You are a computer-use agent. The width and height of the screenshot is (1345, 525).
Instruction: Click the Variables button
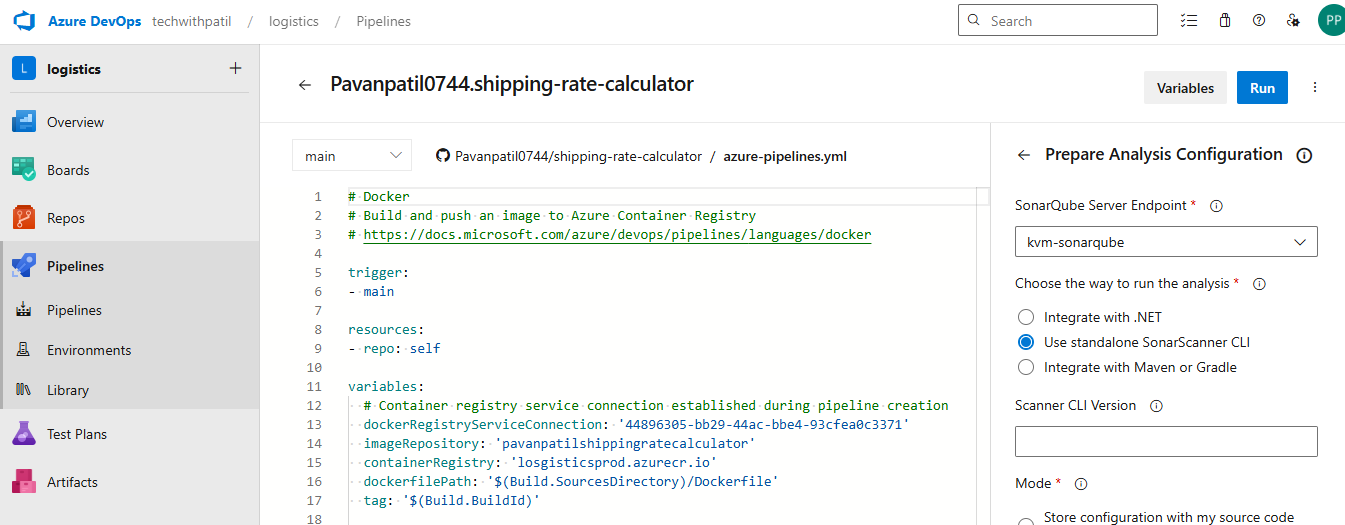1185,88
